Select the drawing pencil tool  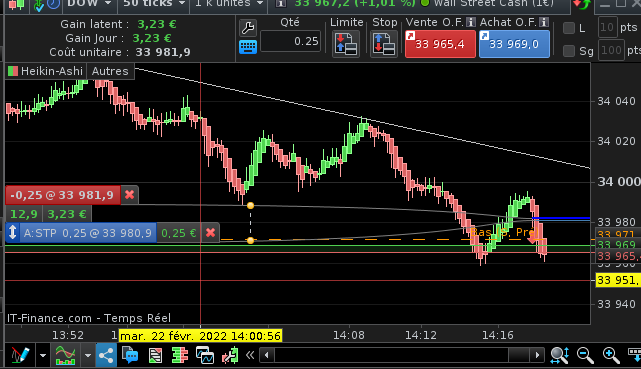coord(20,355)
